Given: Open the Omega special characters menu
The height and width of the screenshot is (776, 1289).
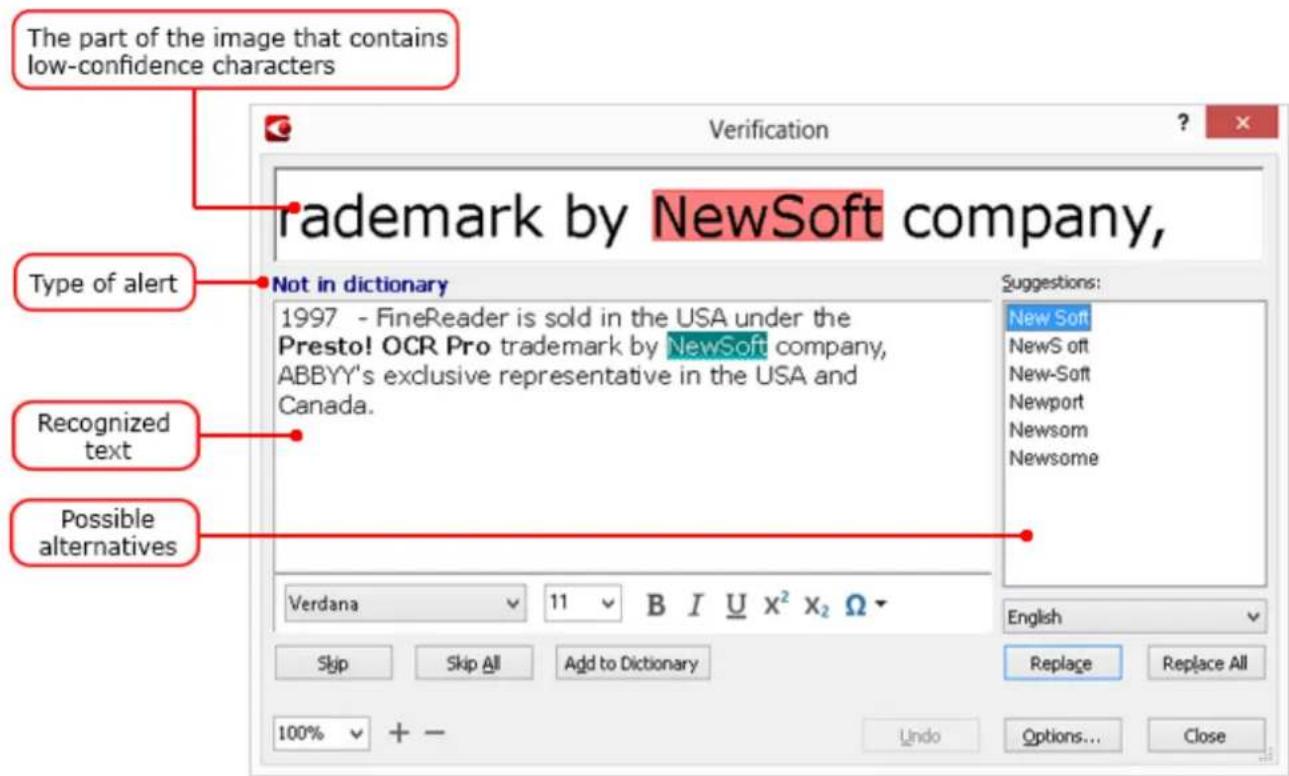Looking at the screenshot, I should point(866,605).
